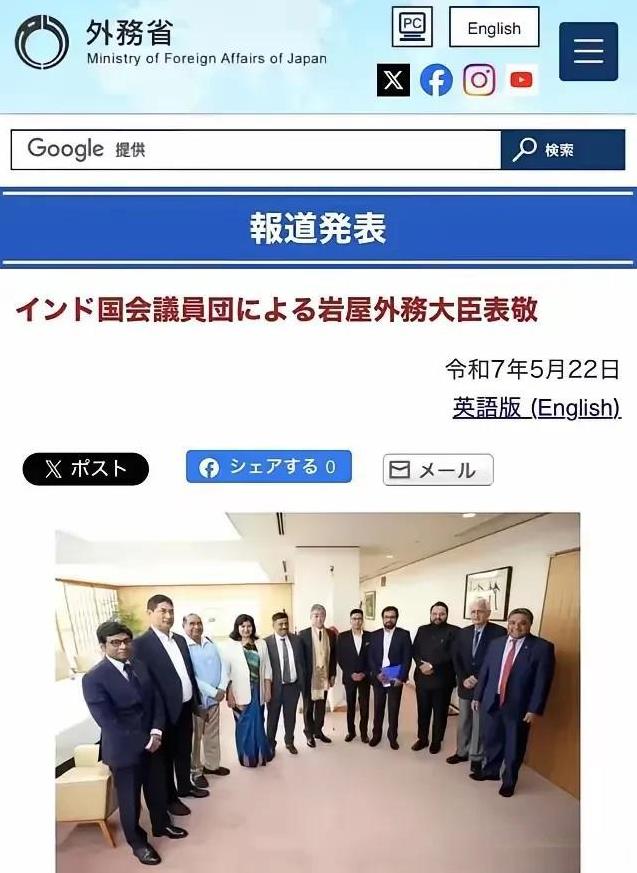Image resolution: width=637 pixels, height=873 pixels.
Task: Switch to PC view icon
Action: tap(412, 27)
